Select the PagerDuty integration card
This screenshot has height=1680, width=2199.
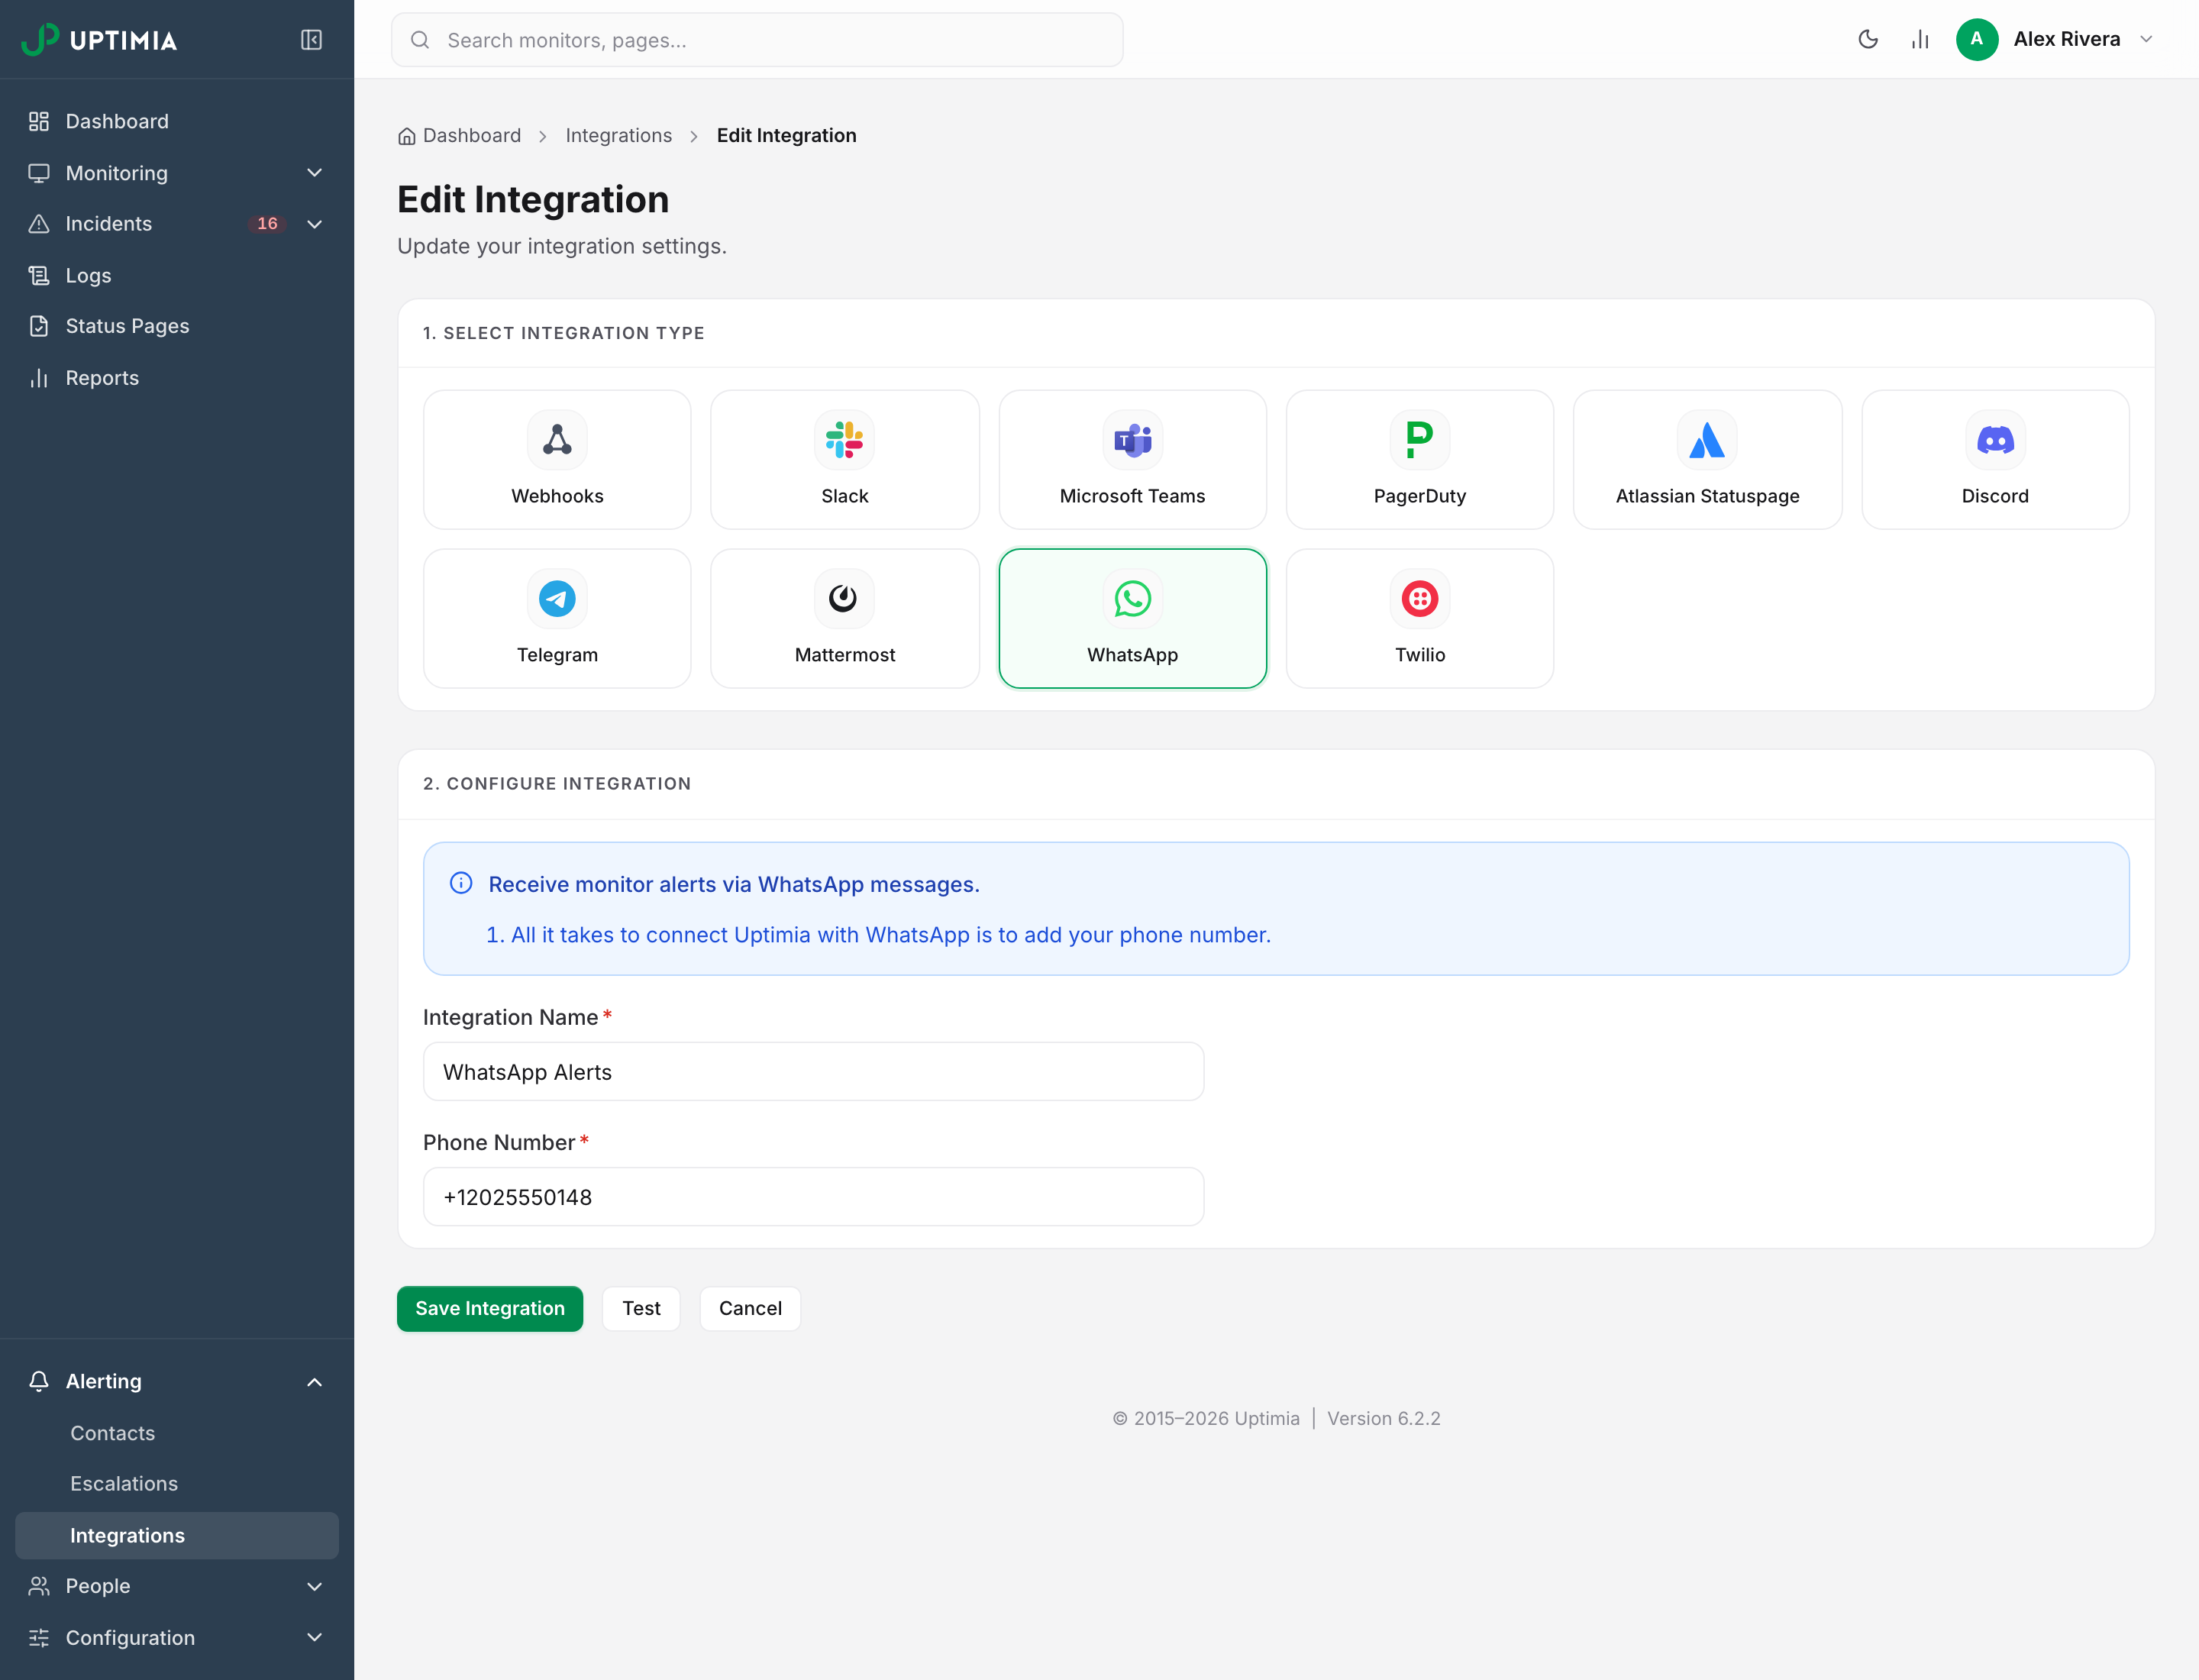(x=1419, y=460)
